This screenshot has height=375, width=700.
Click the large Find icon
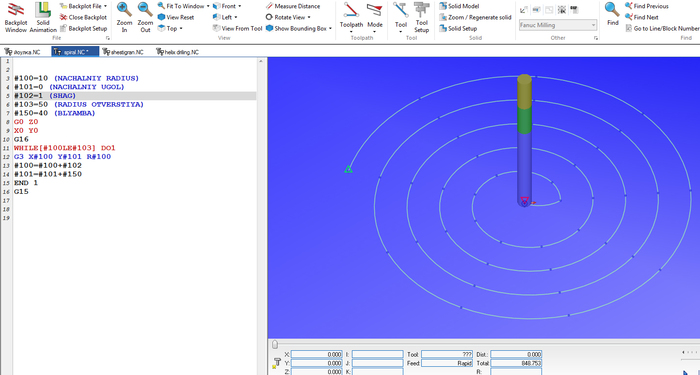pyautogui.click(x=612, y=14)
